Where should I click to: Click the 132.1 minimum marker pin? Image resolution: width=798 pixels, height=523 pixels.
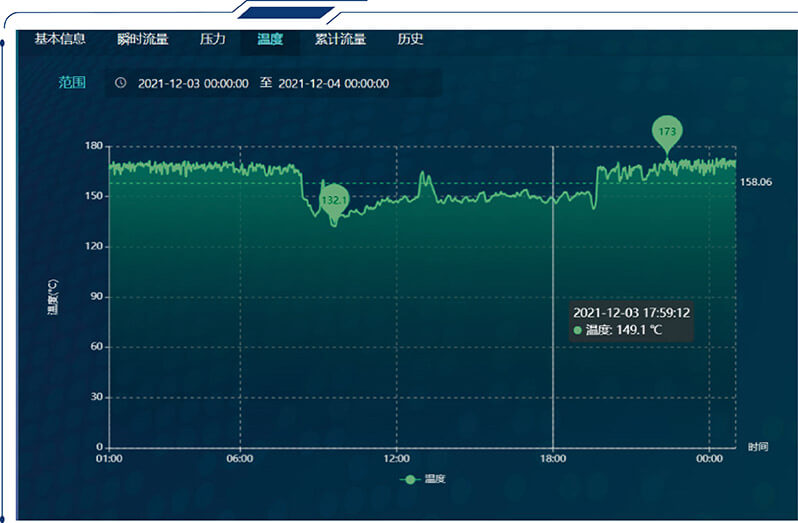pyautogui.click(x=334, y=201)
